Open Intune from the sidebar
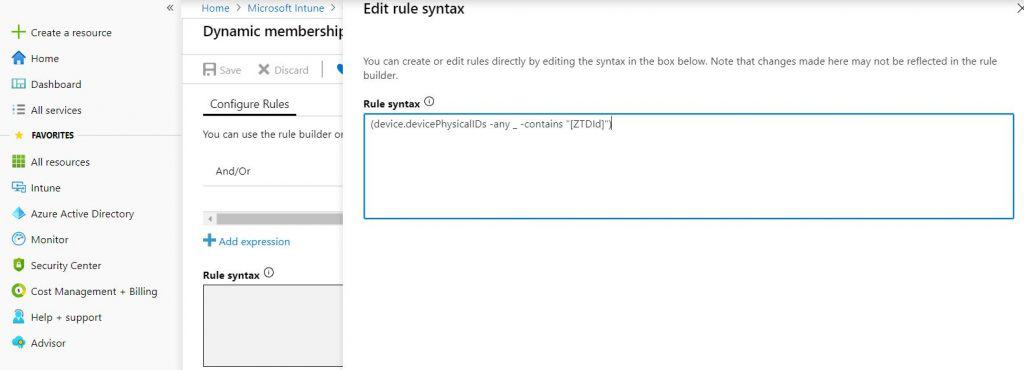This screenshot has width=1024, height=370. [x=46, y=188]
